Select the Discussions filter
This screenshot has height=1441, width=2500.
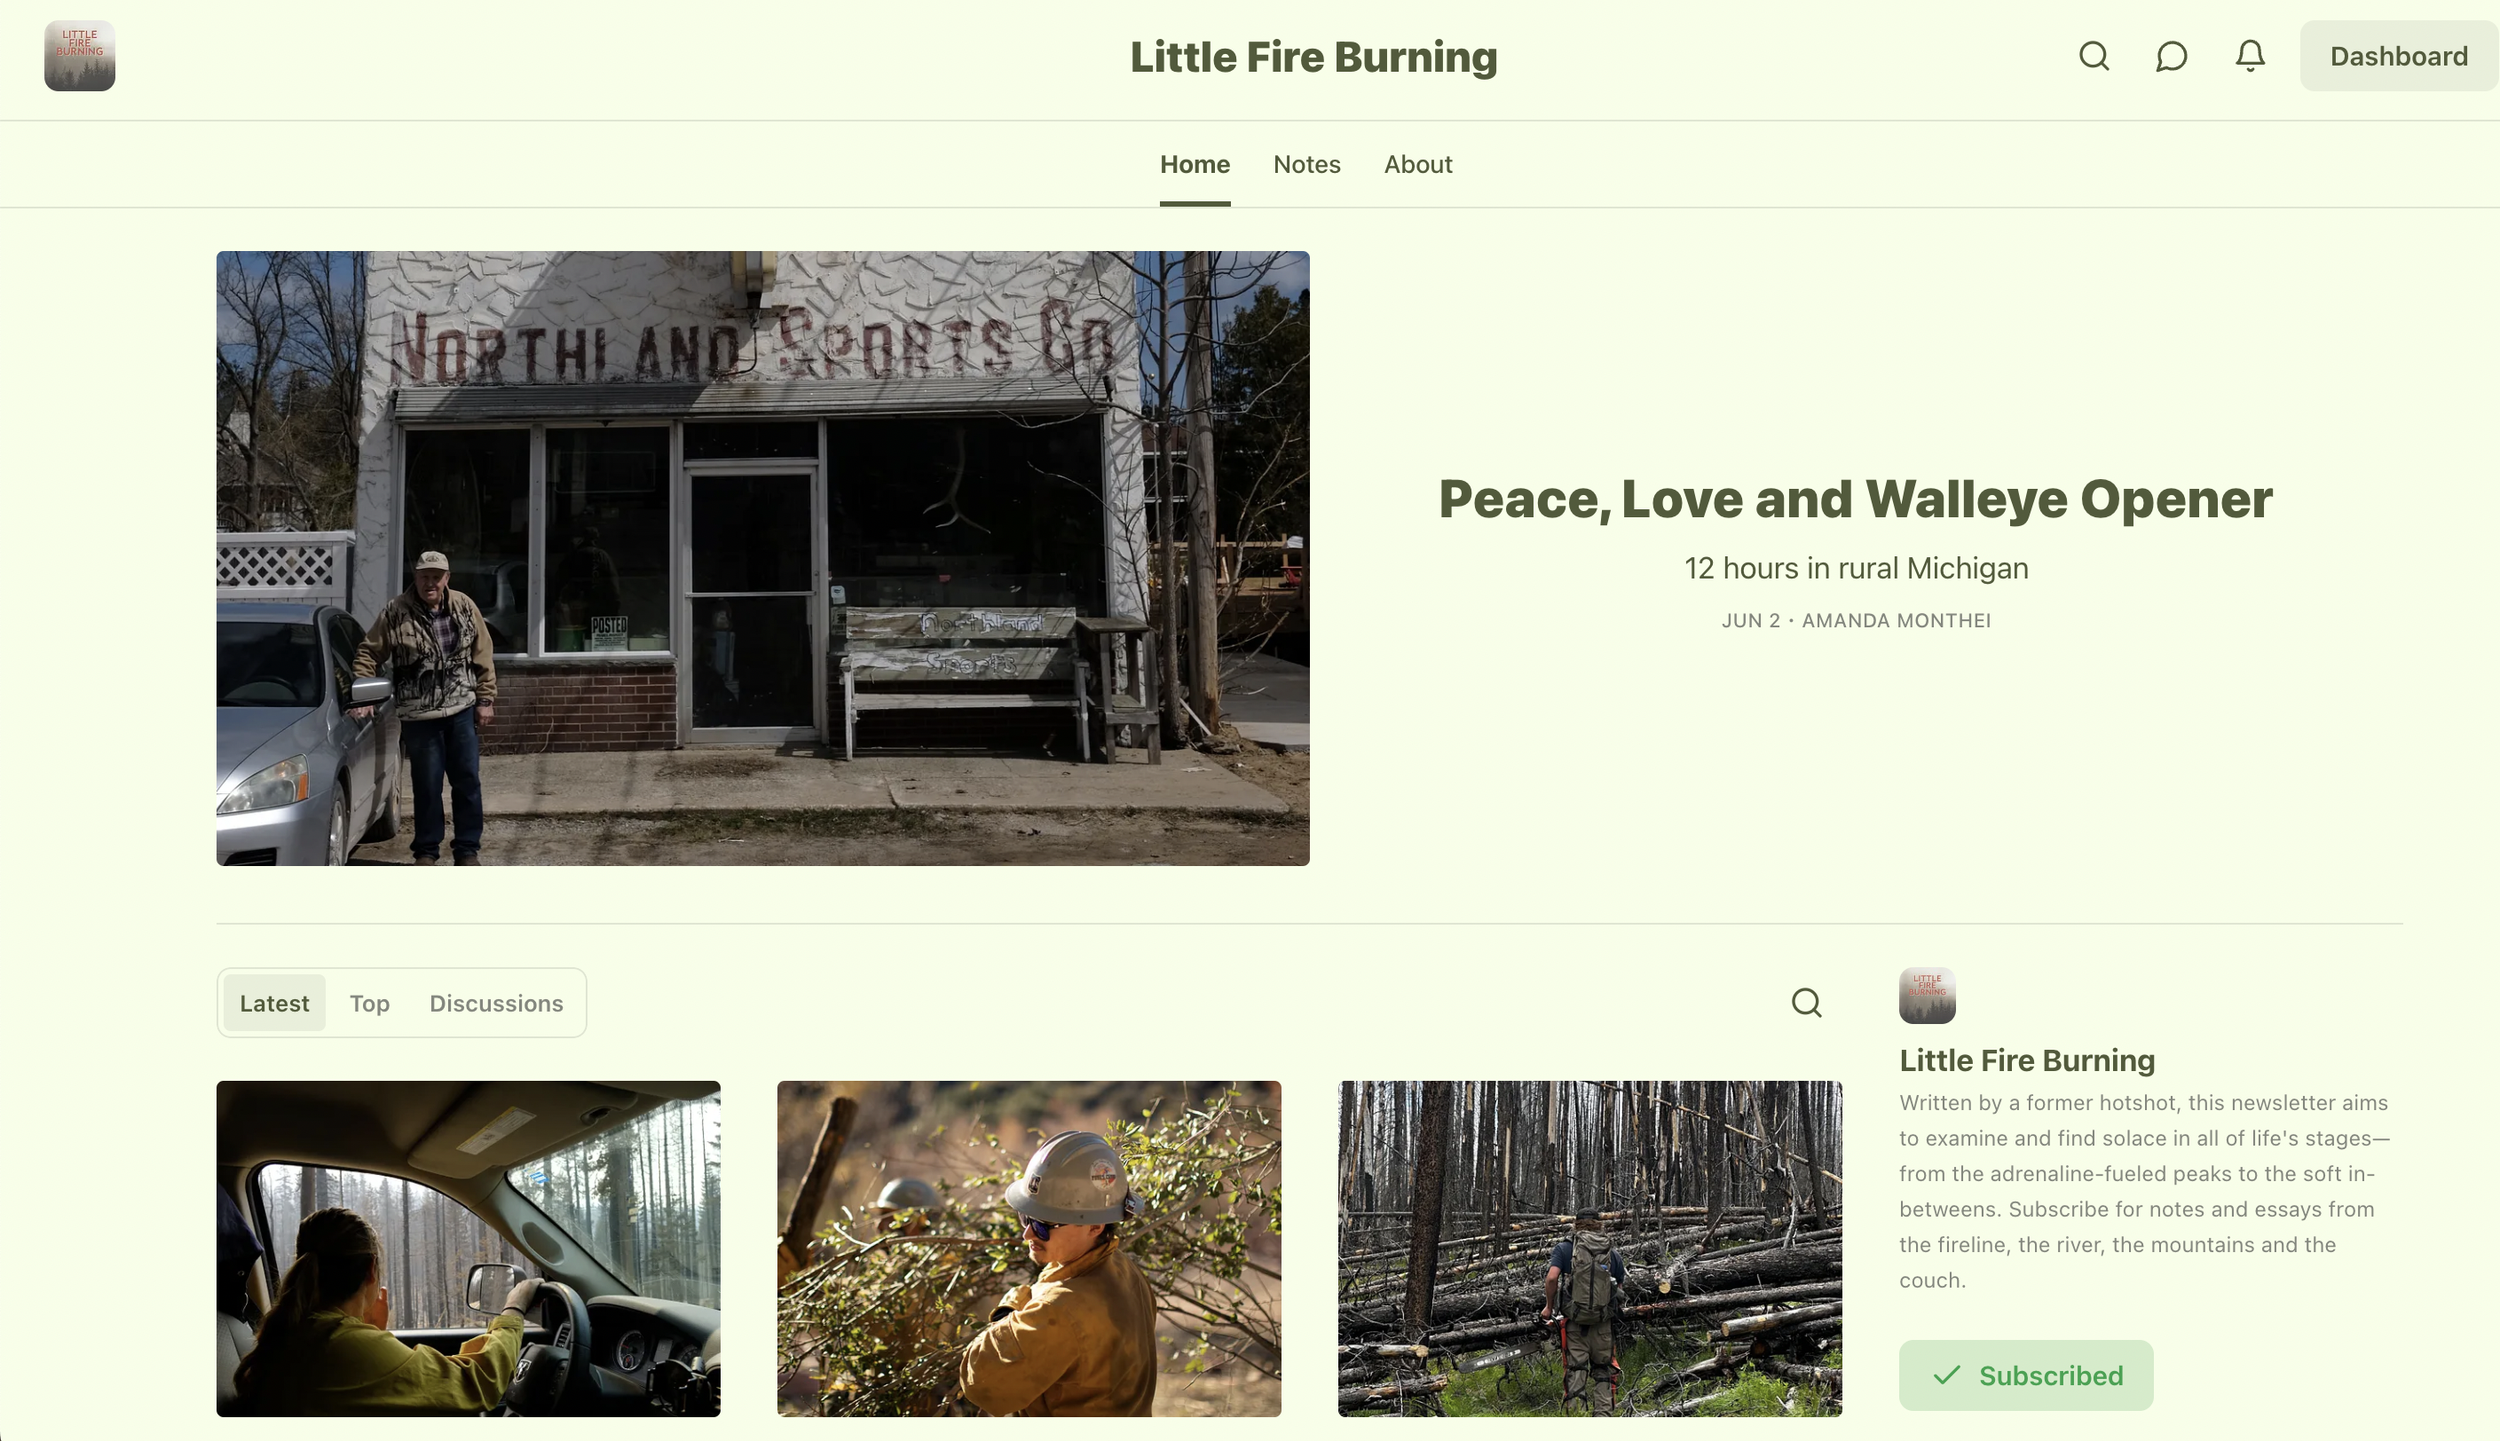pos(496,1003)
